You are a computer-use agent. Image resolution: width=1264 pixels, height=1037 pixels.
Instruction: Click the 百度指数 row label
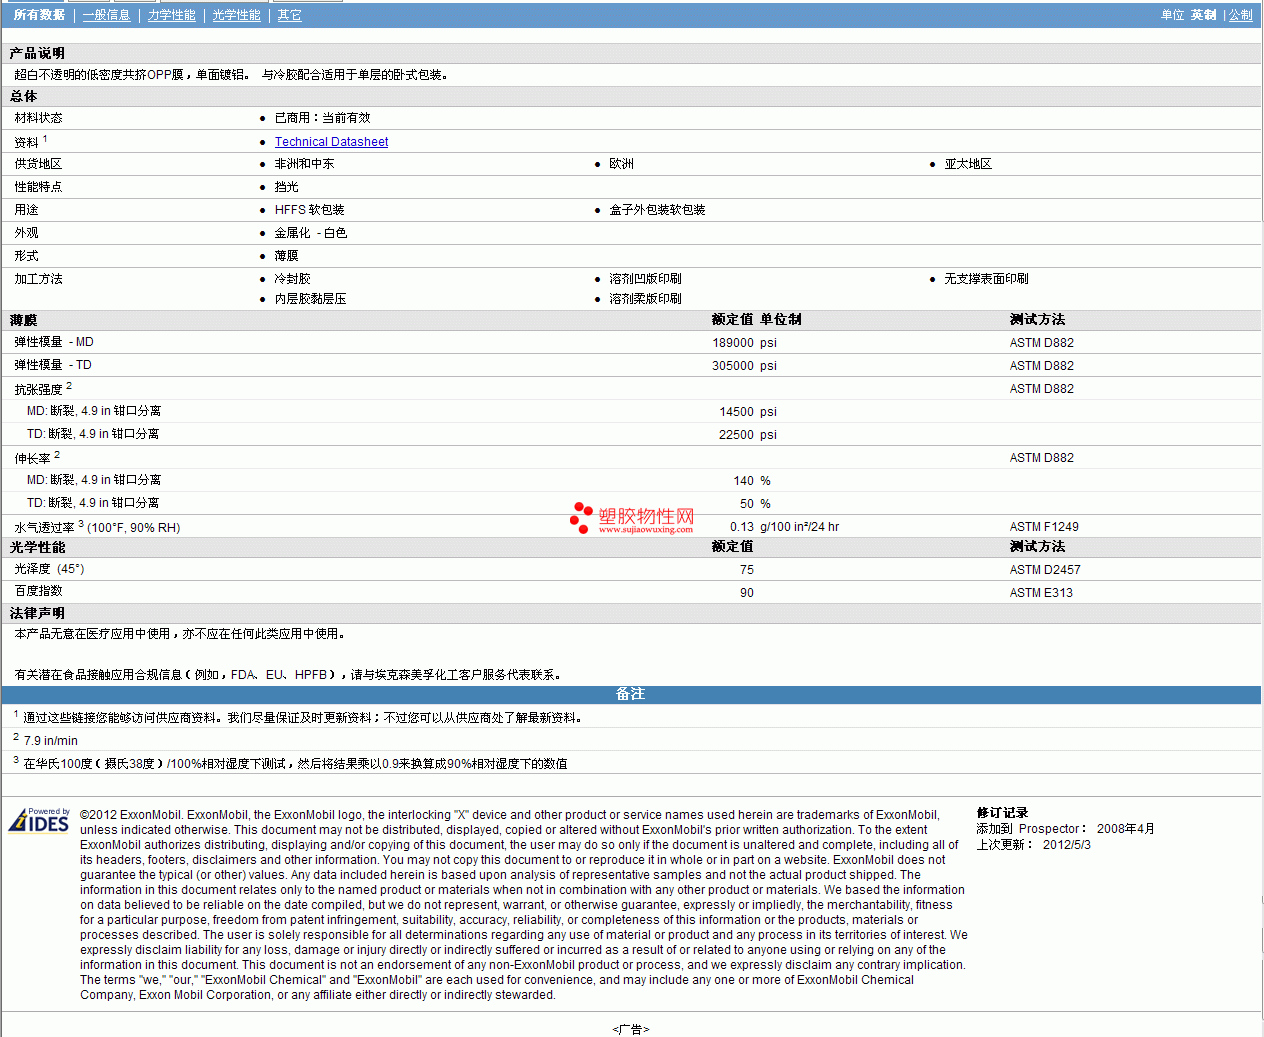[x=38, y=591]
